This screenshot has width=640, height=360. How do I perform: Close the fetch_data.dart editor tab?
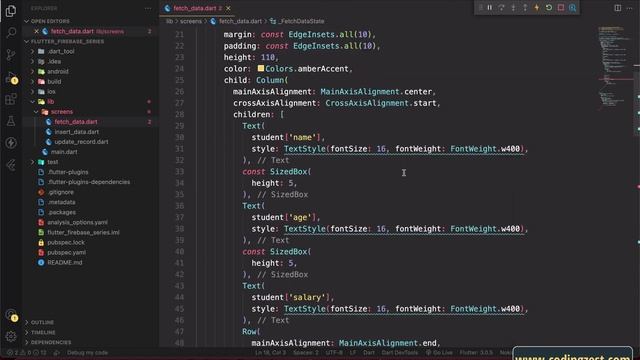(228, 8)
